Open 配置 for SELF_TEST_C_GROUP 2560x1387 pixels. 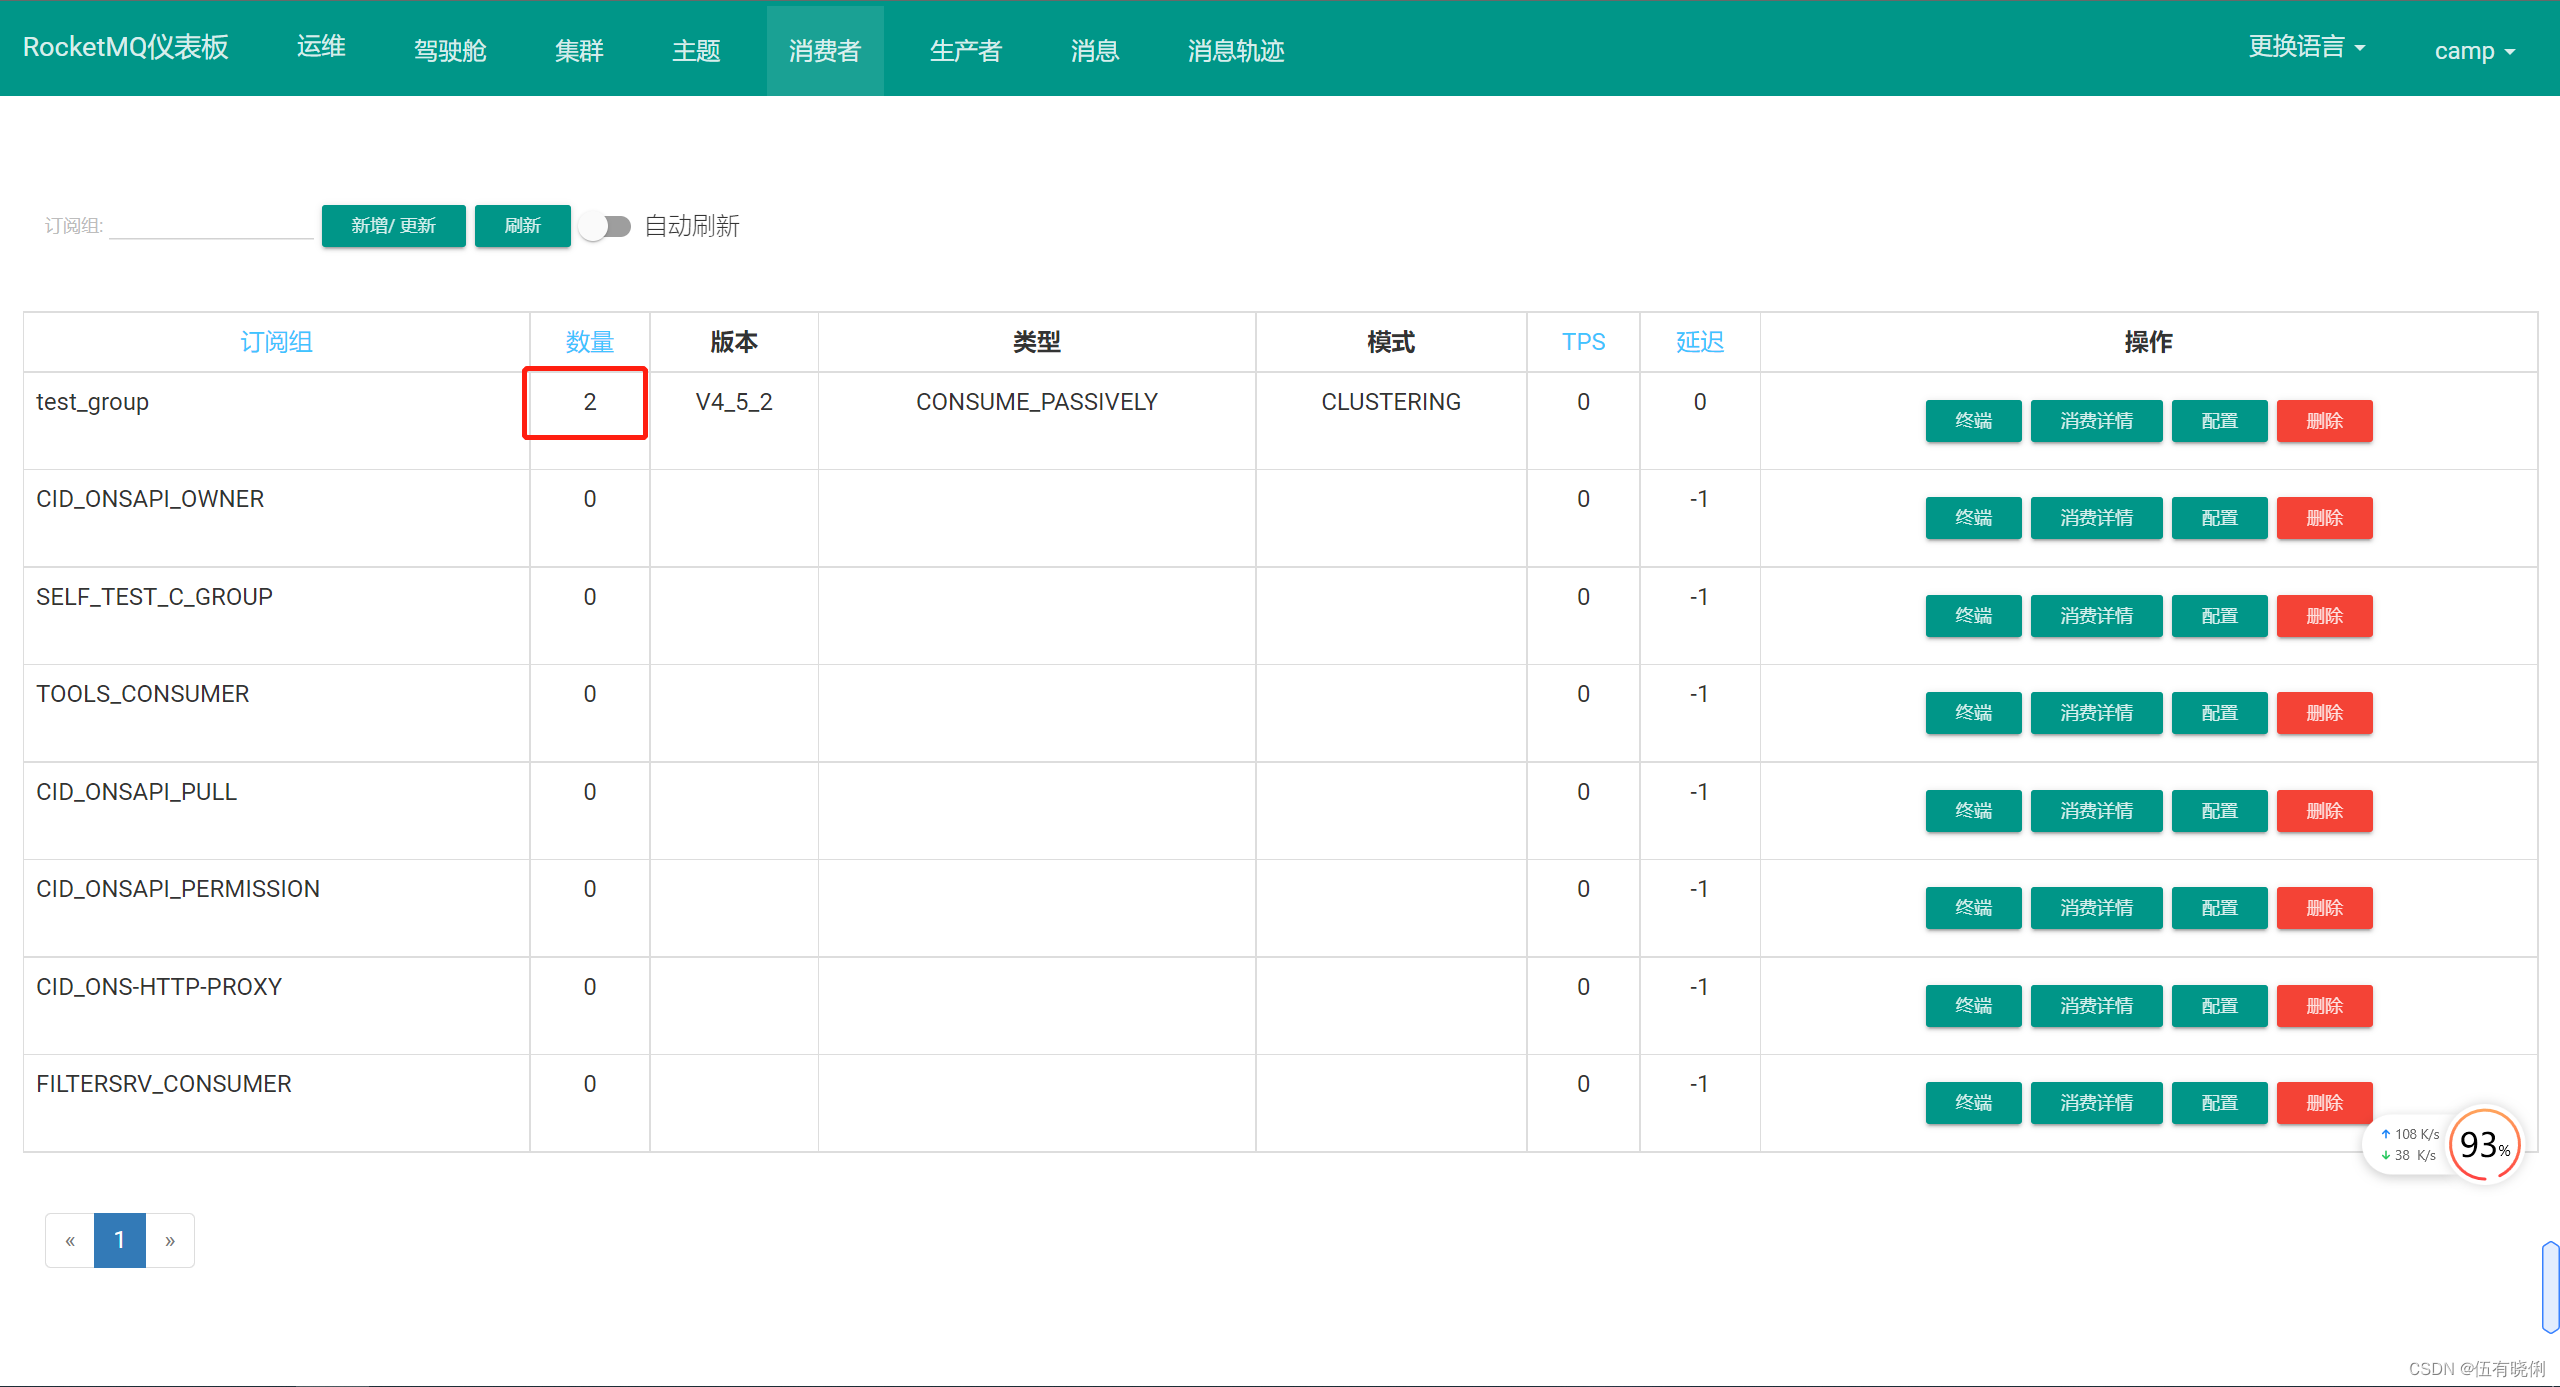pyautogui.click(x=2219, y=616)
